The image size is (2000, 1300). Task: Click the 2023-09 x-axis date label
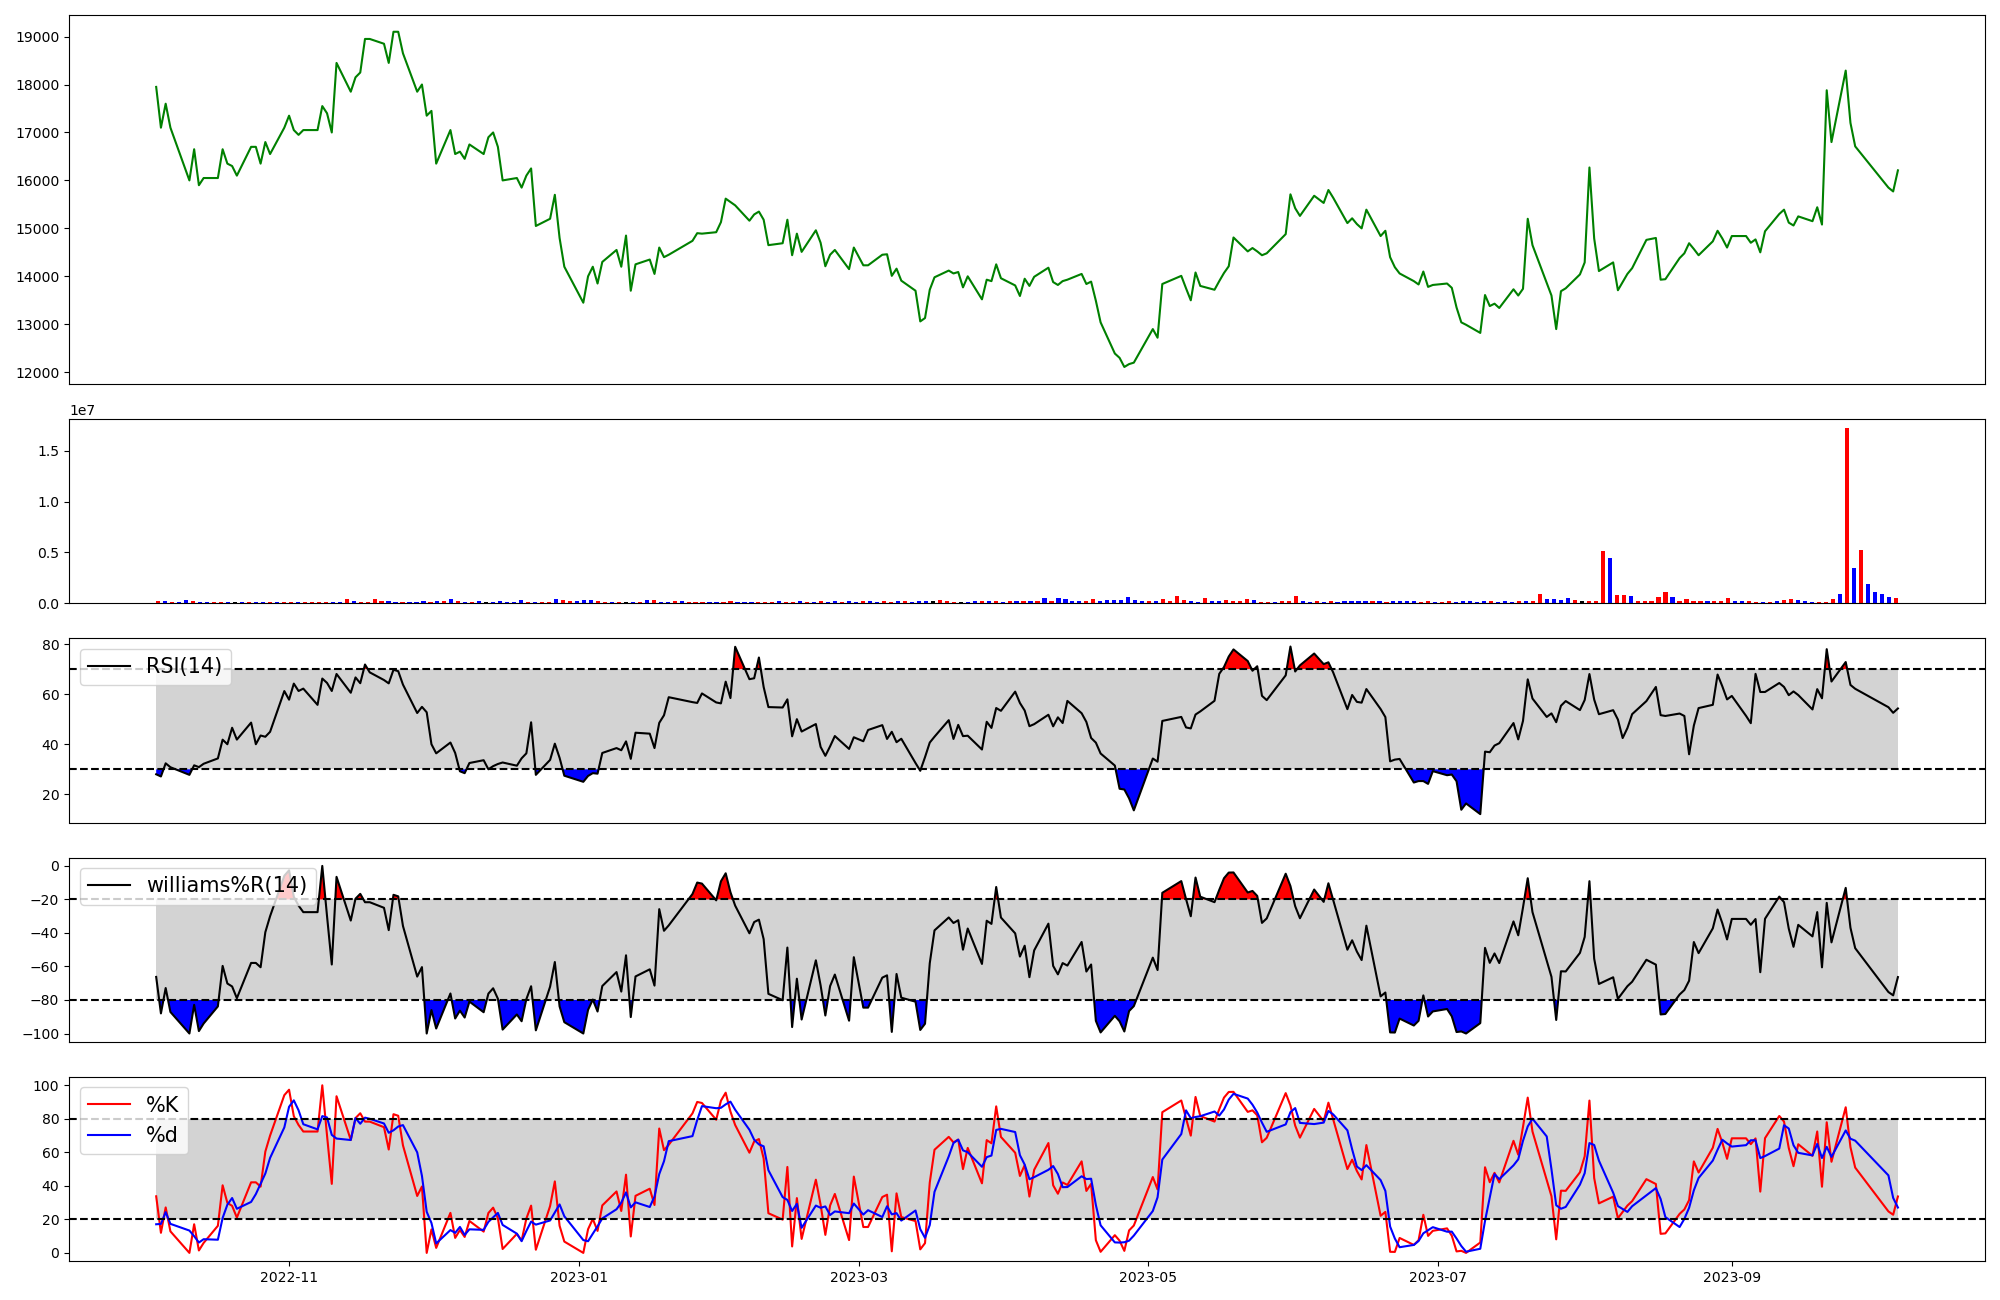(x=1731, y=1277)
